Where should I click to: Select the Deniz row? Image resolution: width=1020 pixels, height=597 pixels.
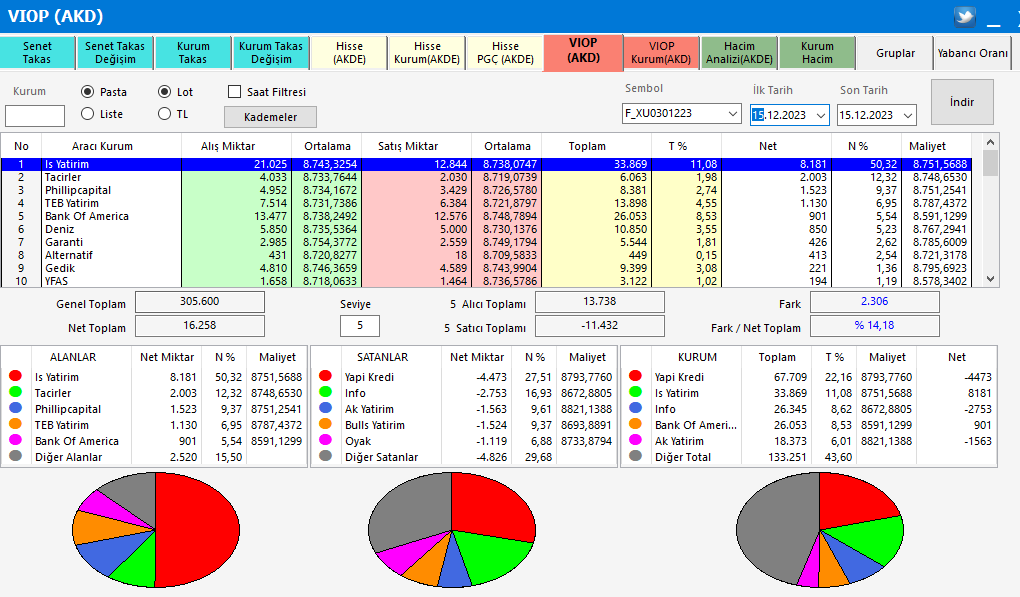(x=486, y=230)
